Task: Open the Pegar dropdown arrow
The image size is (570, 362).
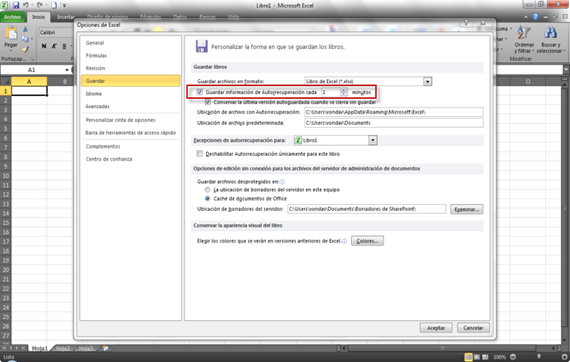Action: click(x=11, y=51)
